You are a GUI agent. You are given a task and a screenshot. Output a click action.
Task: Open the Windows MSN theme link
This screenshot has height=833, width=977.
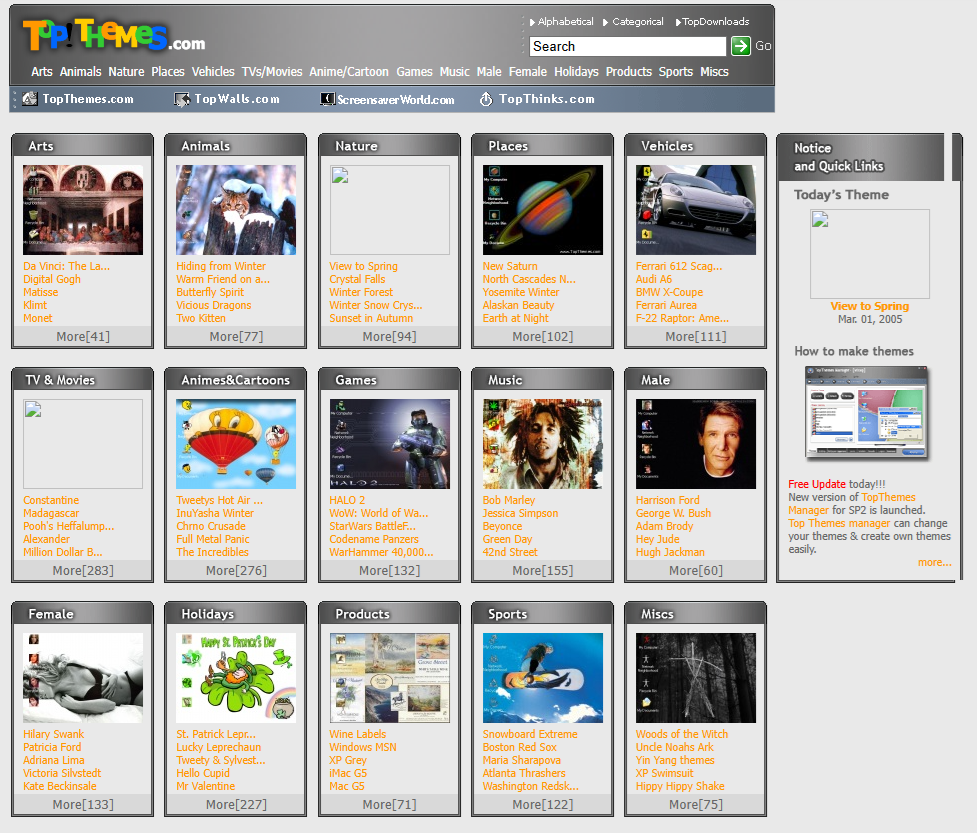click(x=363, y=748)
